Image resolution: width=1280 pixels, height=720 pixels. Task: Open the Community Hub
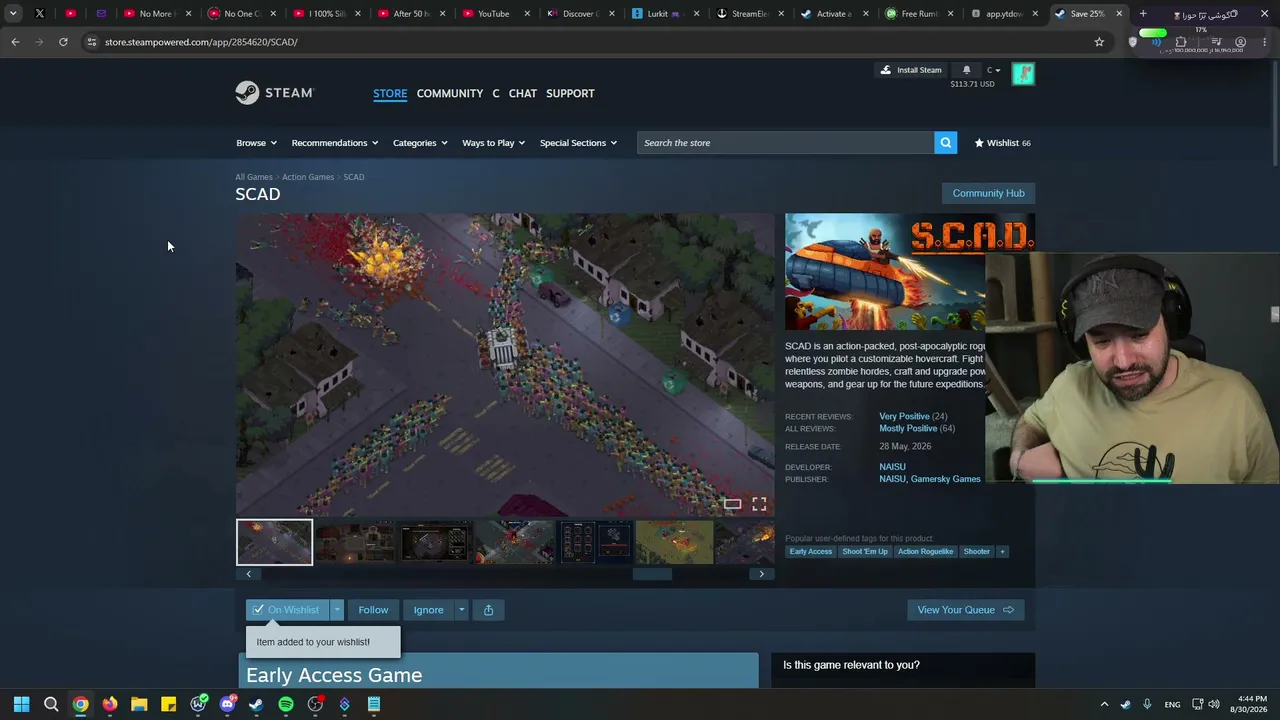point(988,193)
